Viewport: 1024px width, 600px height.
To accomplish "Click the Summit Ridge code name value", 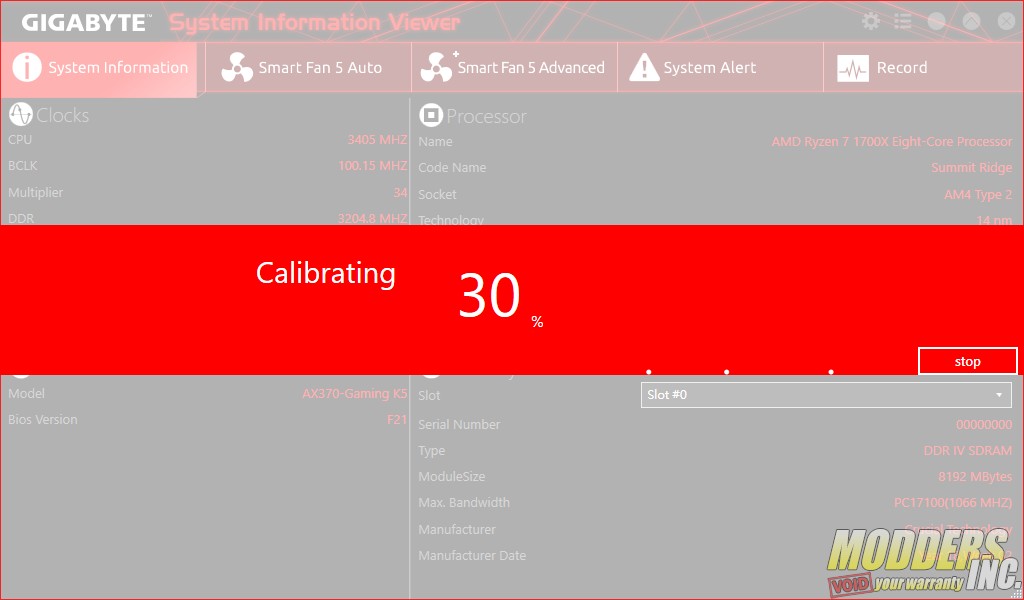I will [x=972, y=168].
